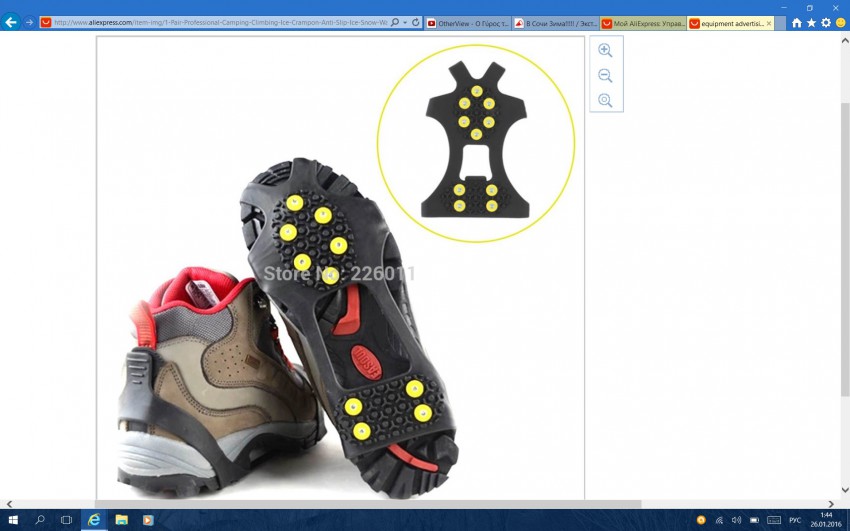Open File Explorer from the taskbar
Image resolution: width=850 pixels, height=531 pixels.
point(121,520)
